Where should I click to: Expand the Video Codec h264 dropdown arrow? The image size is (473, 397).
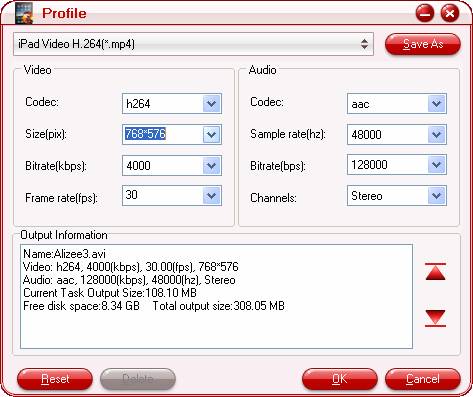[211, 104]
